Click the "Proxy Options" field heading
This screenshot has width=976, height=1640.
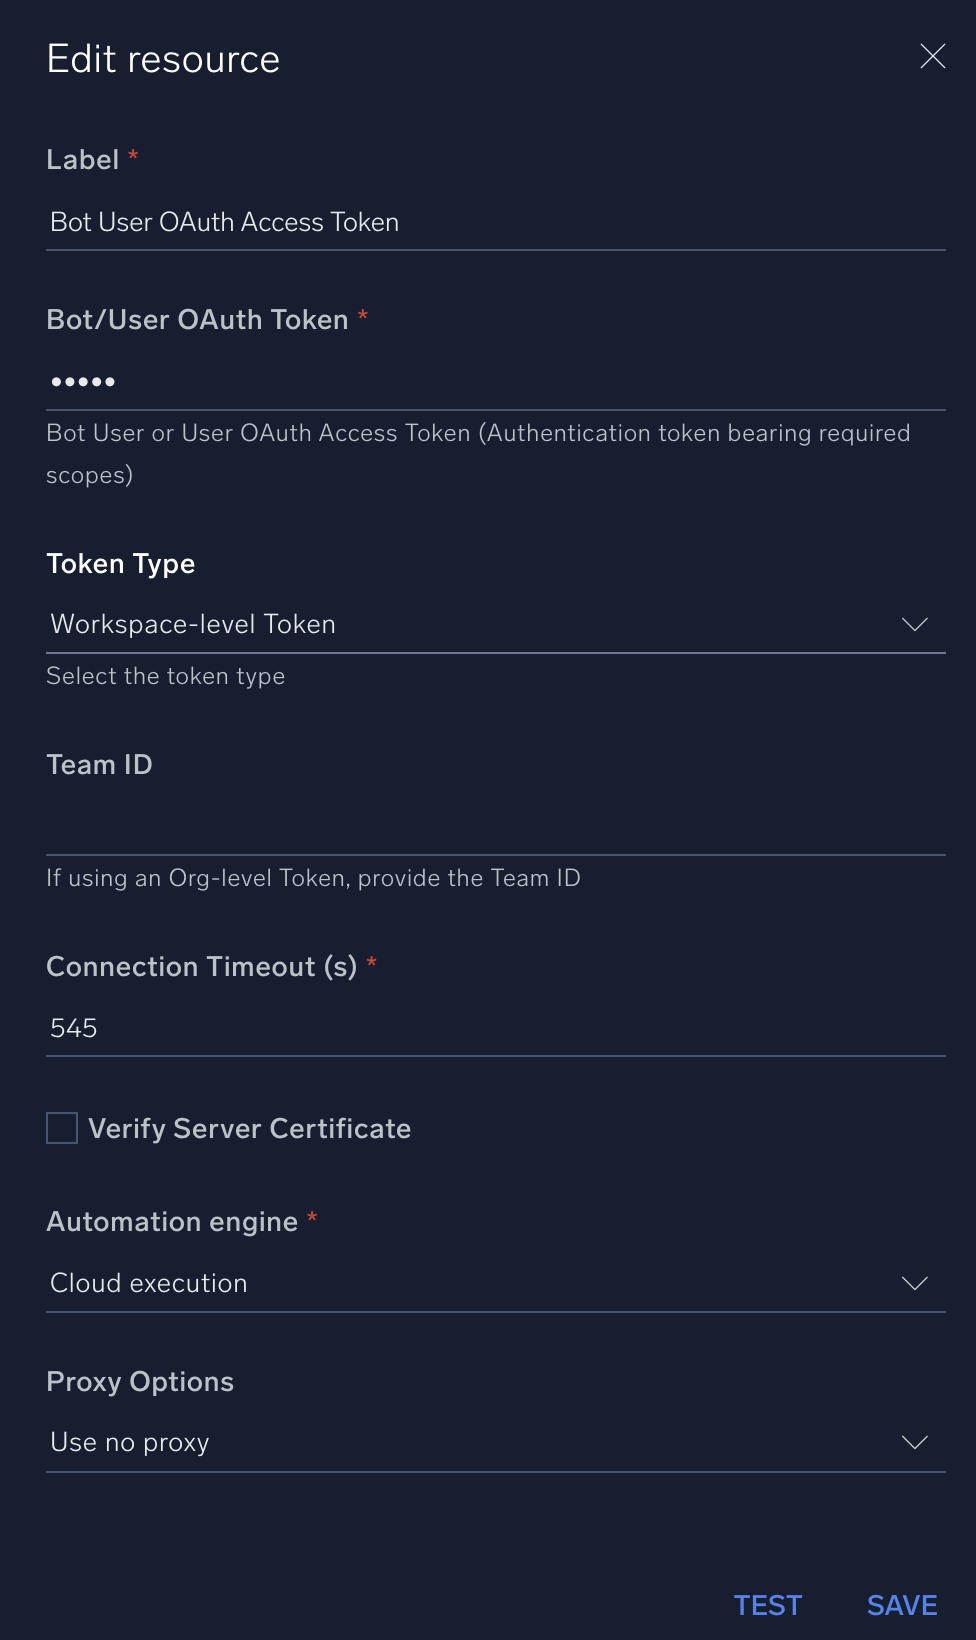pos(140,1382)
